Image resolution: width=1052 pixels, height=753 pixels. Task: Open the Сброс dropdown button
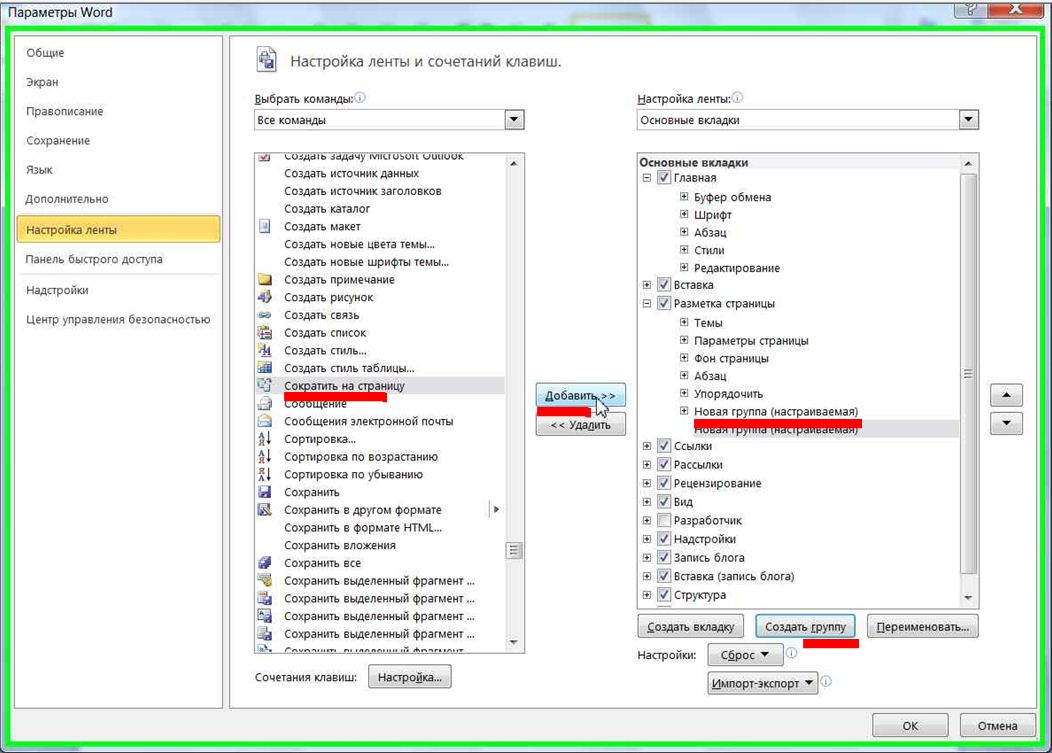tap(745, 654)
